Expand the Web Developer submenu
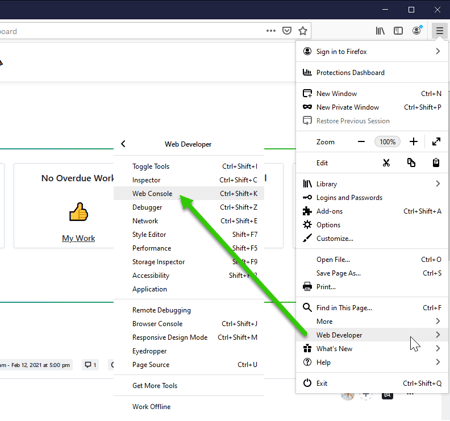The height and width of the screenshot is (421, 450). [x=372, y=335]
